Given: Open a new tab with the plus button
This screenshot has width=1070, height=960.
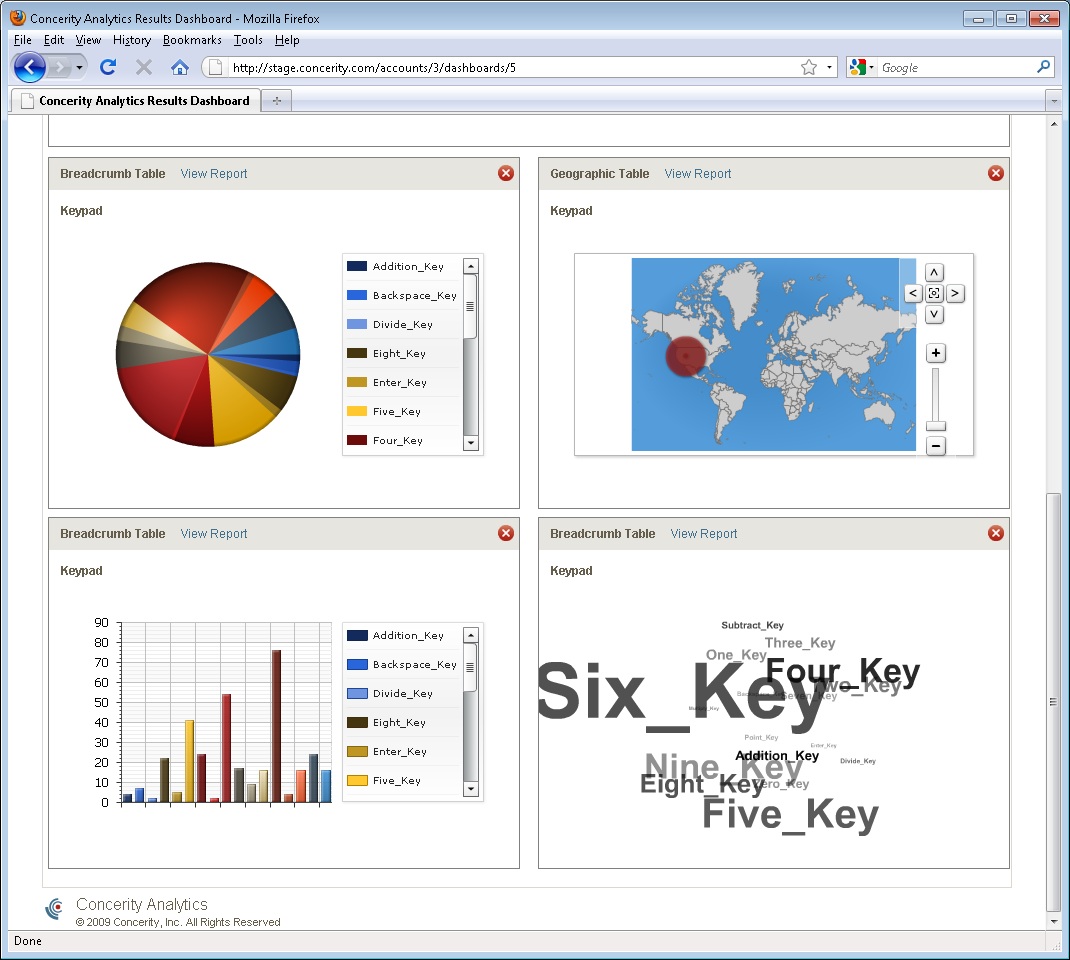Looking at the screenshot, I should click(x=276, y=100).
